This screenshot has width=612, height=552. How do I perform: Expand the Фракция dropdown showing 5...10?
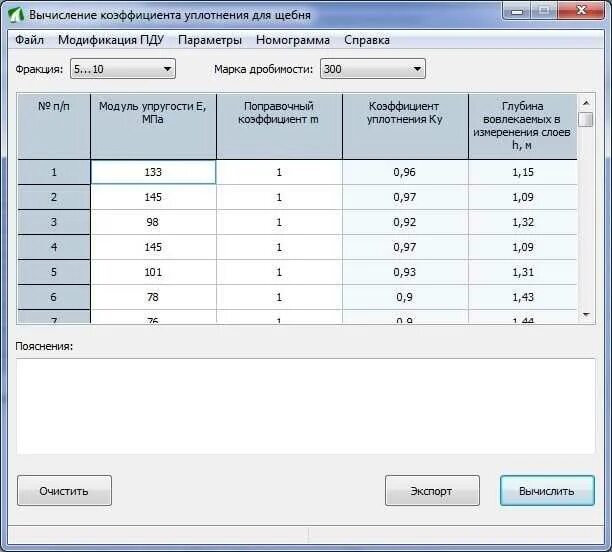[123, 69]
